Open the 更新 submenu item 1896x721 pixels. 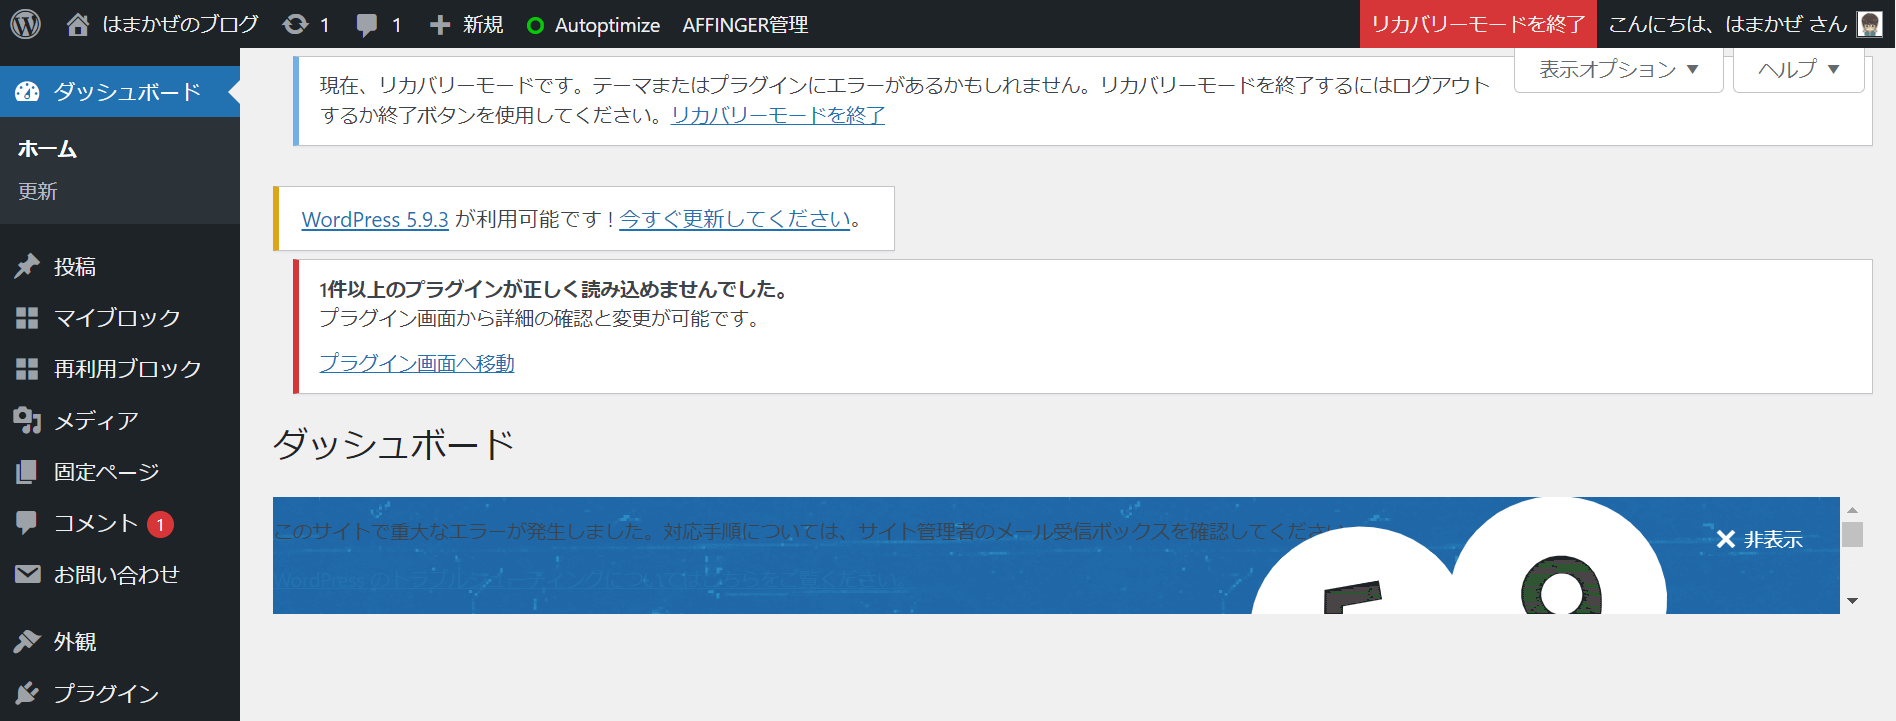38,191
